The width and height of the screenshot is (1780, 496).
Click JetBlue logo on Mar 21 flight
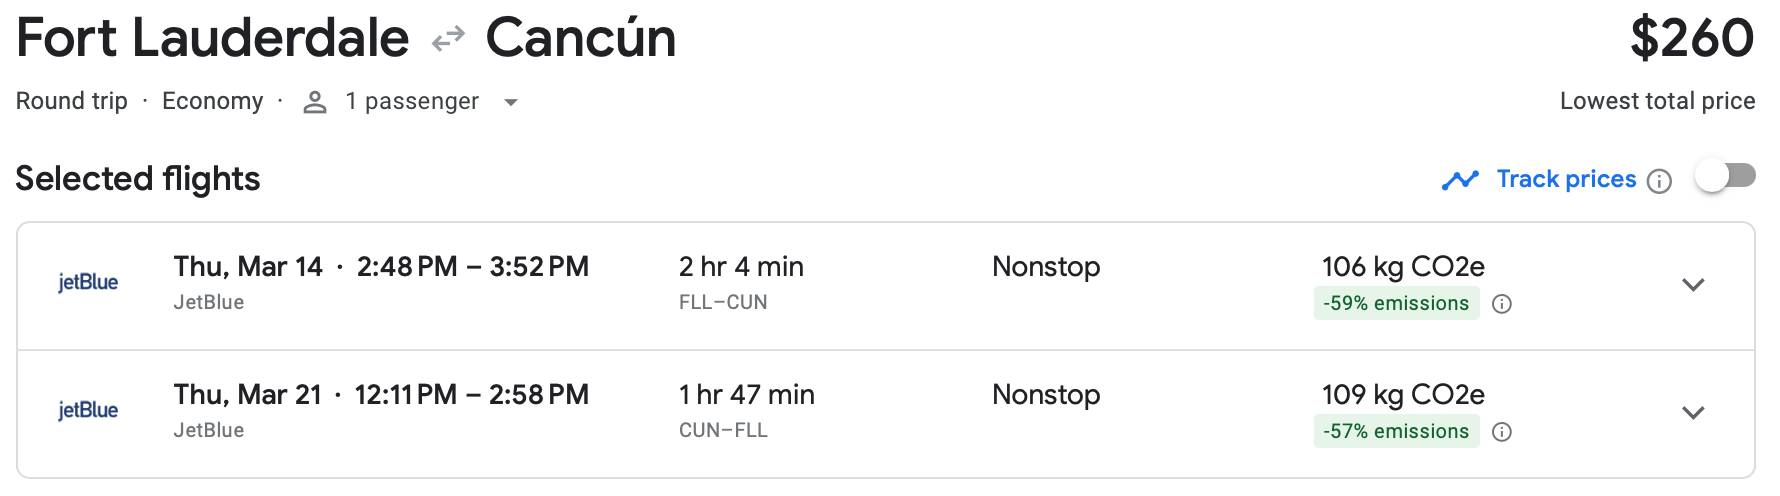click(x=88, y=411)
